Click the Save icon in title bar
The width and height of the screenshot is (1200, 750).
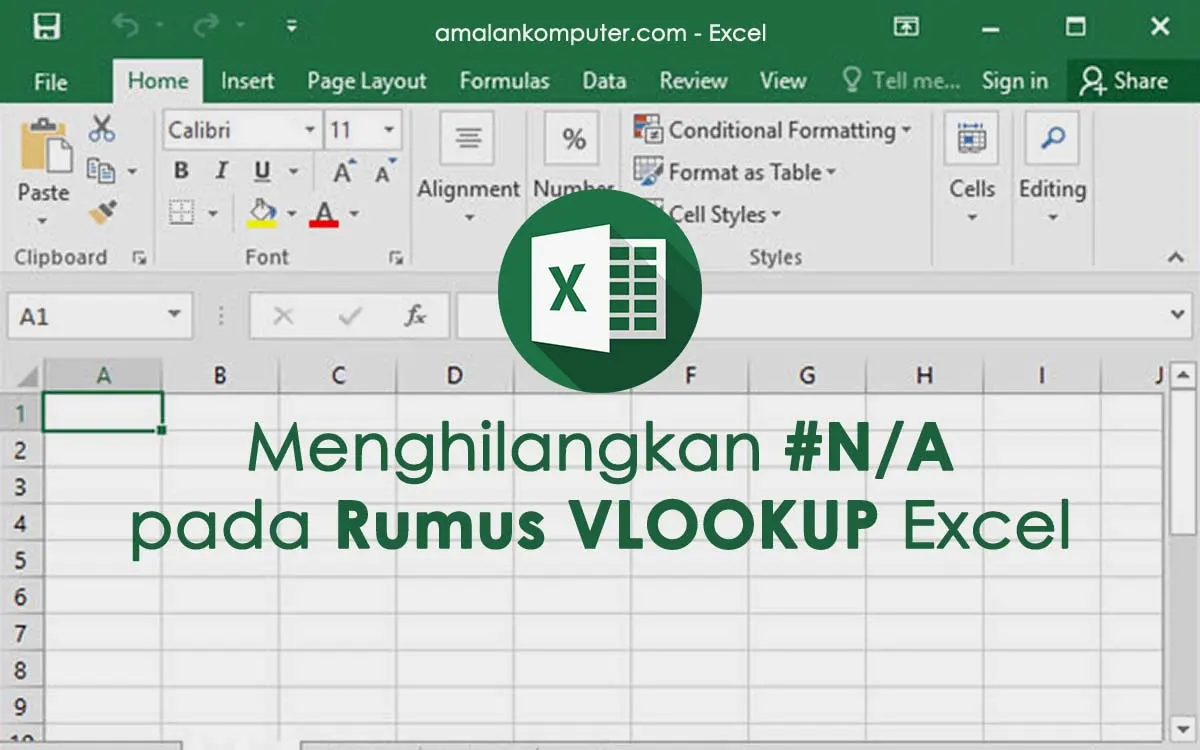47,27
